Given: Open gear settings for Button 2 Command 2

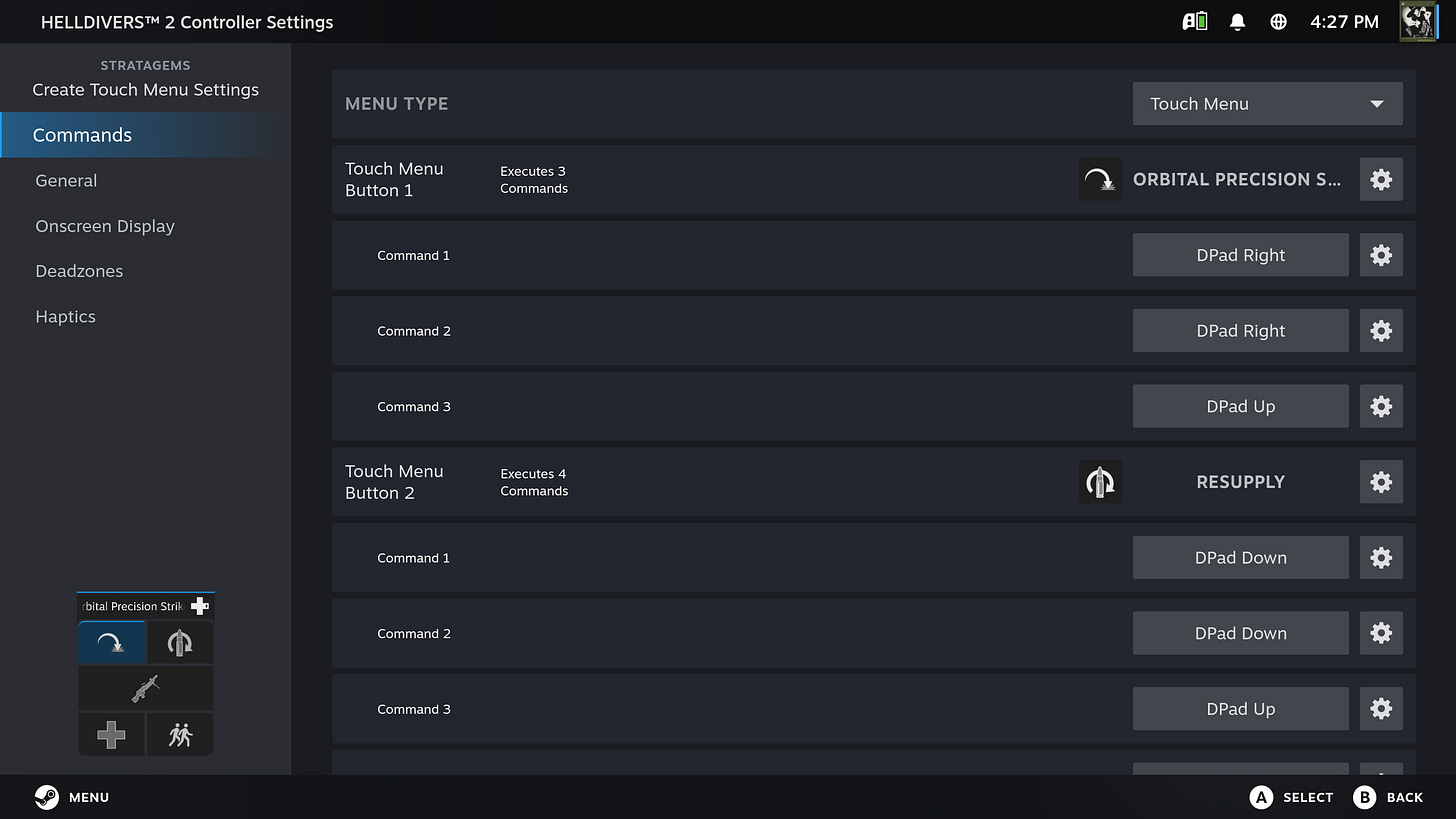Looking at the screenshot, I should point(1381,633).
